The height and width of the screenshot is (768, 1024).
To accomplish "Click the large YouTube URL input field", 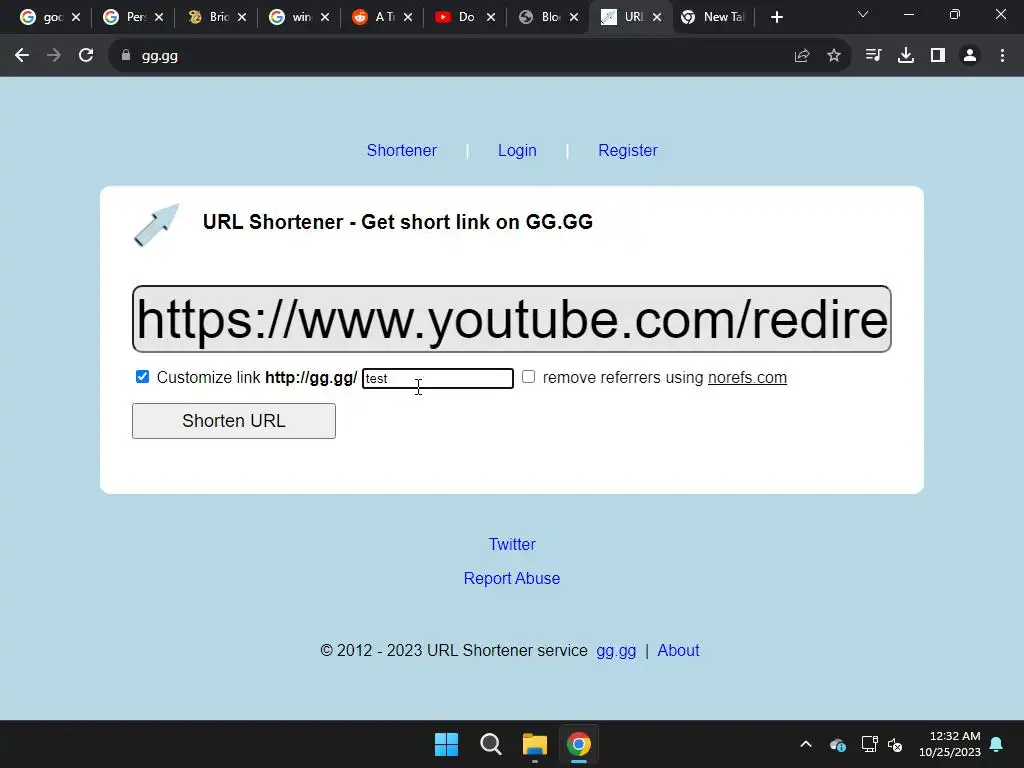I will pyautogui.click(x=512, y=319).
